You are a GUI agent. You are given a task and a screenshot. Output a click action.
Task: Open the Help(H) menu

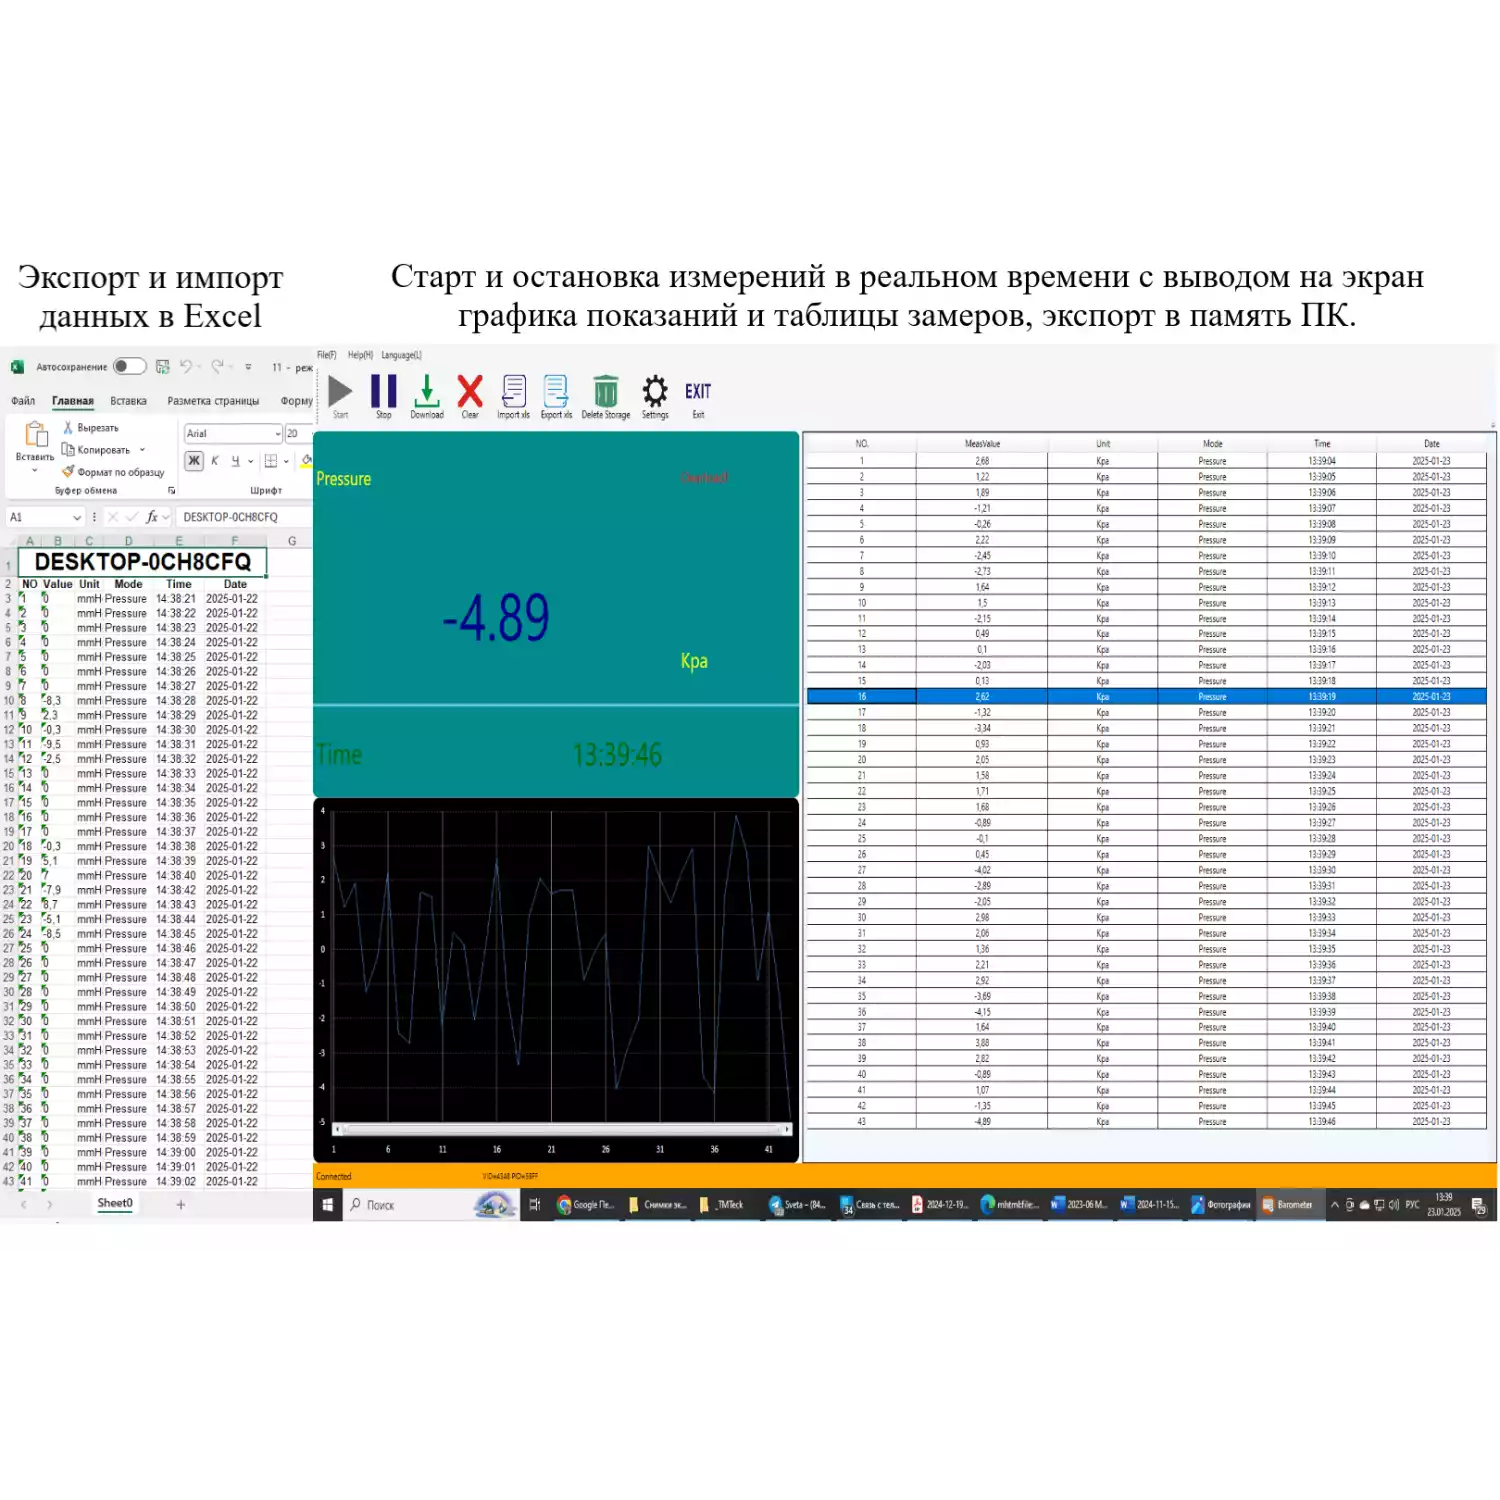(360, 355)
